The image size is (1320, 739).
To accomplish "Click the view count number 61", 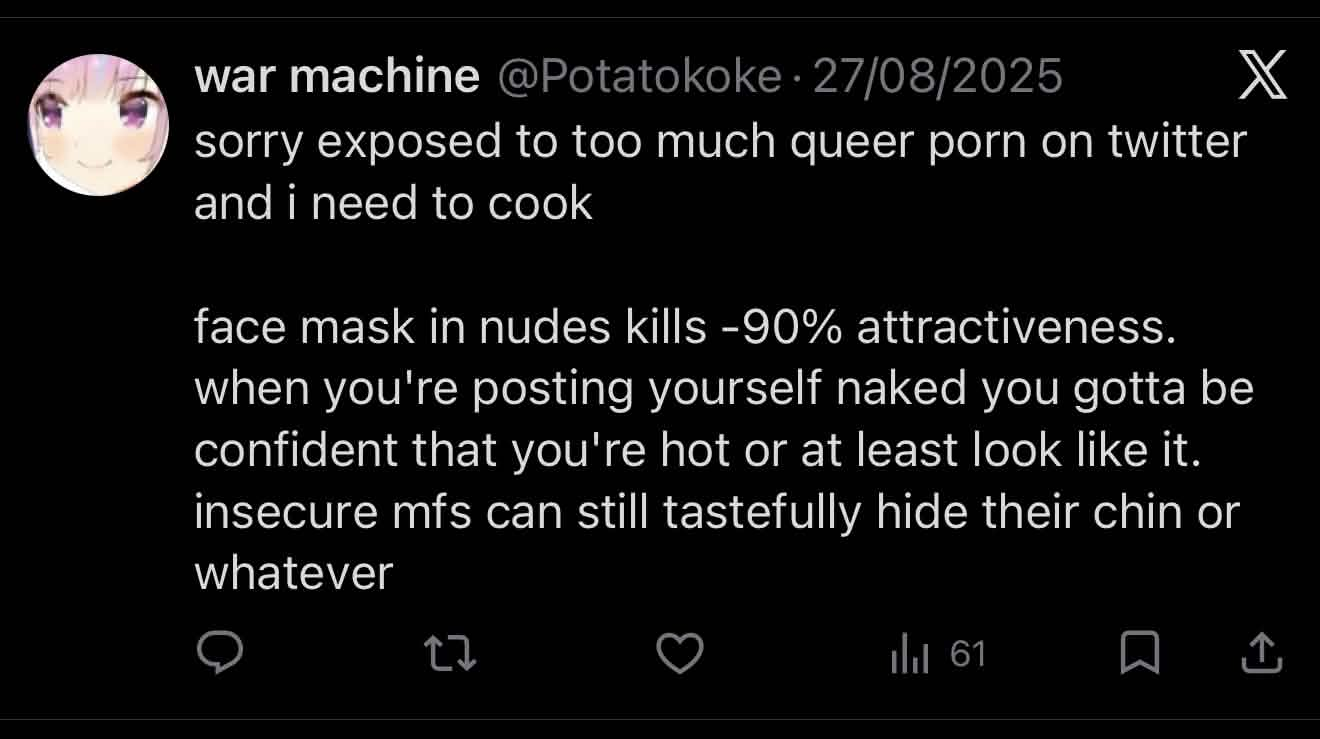I will click(967, 655).
